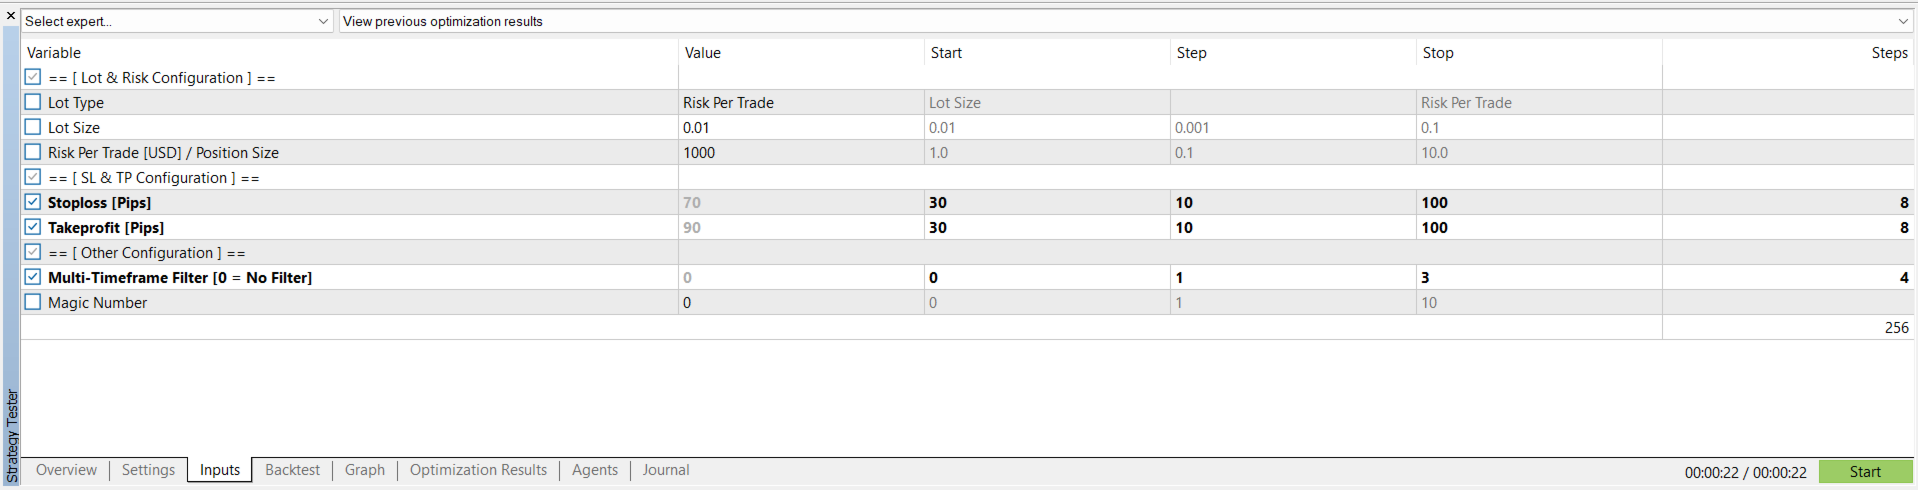Viewport: 1918px width, 490px height.
Task: Enable the Lot Type checkbox
Action: click(x=33, y=102)
